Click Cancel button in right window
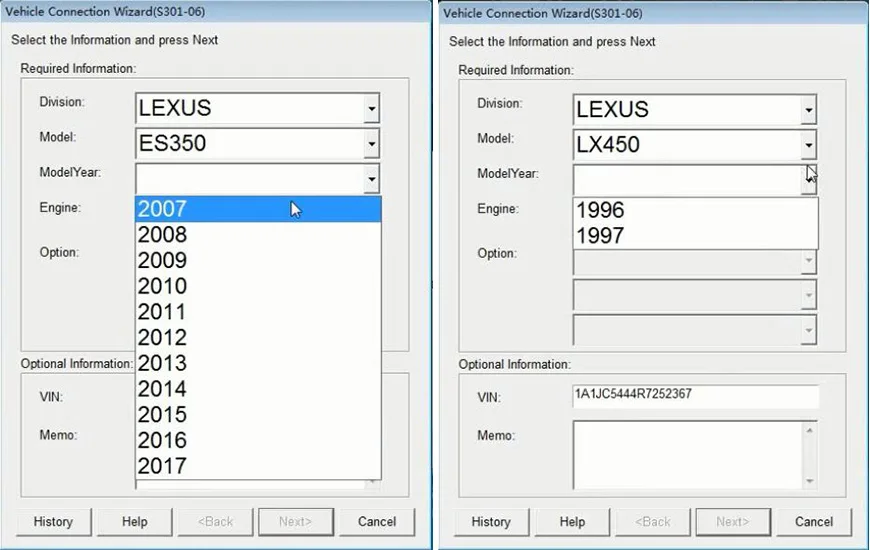Screen dimensions: 870x550 click(x=814, y=522)
